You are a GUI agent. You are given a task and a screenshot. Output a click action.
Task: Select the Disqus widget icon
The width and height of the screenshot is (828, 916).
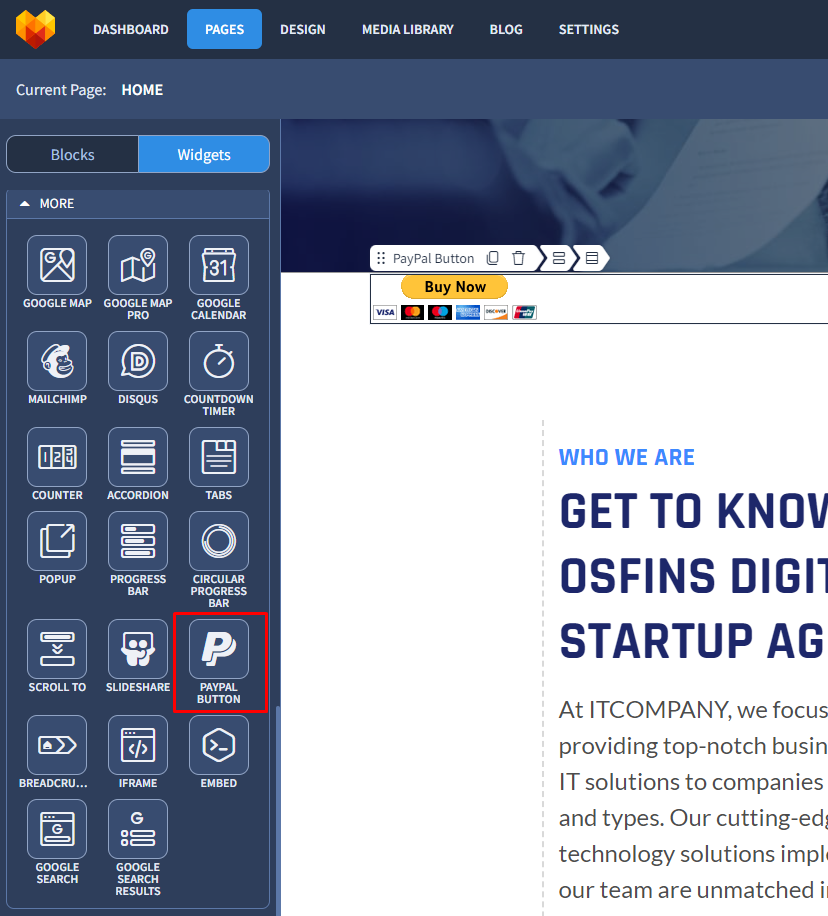pos(138,362)
